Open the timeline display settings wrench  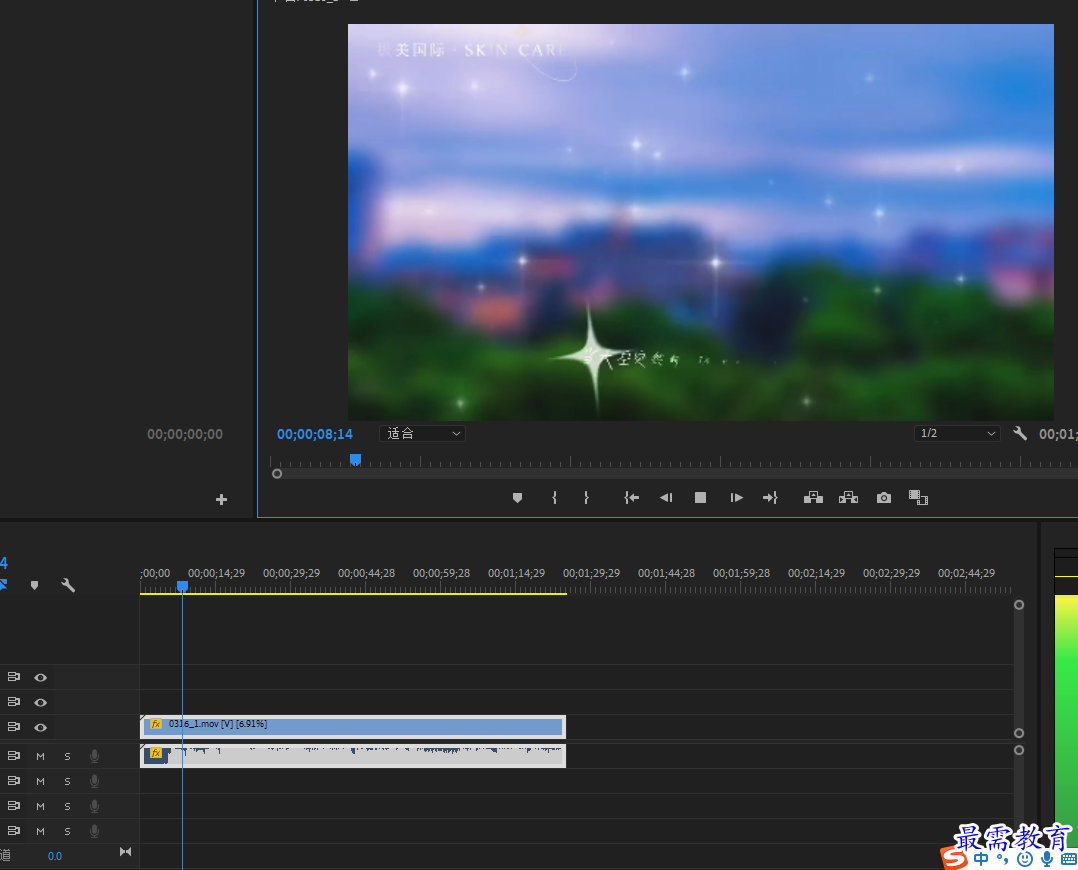pos(67,585)
